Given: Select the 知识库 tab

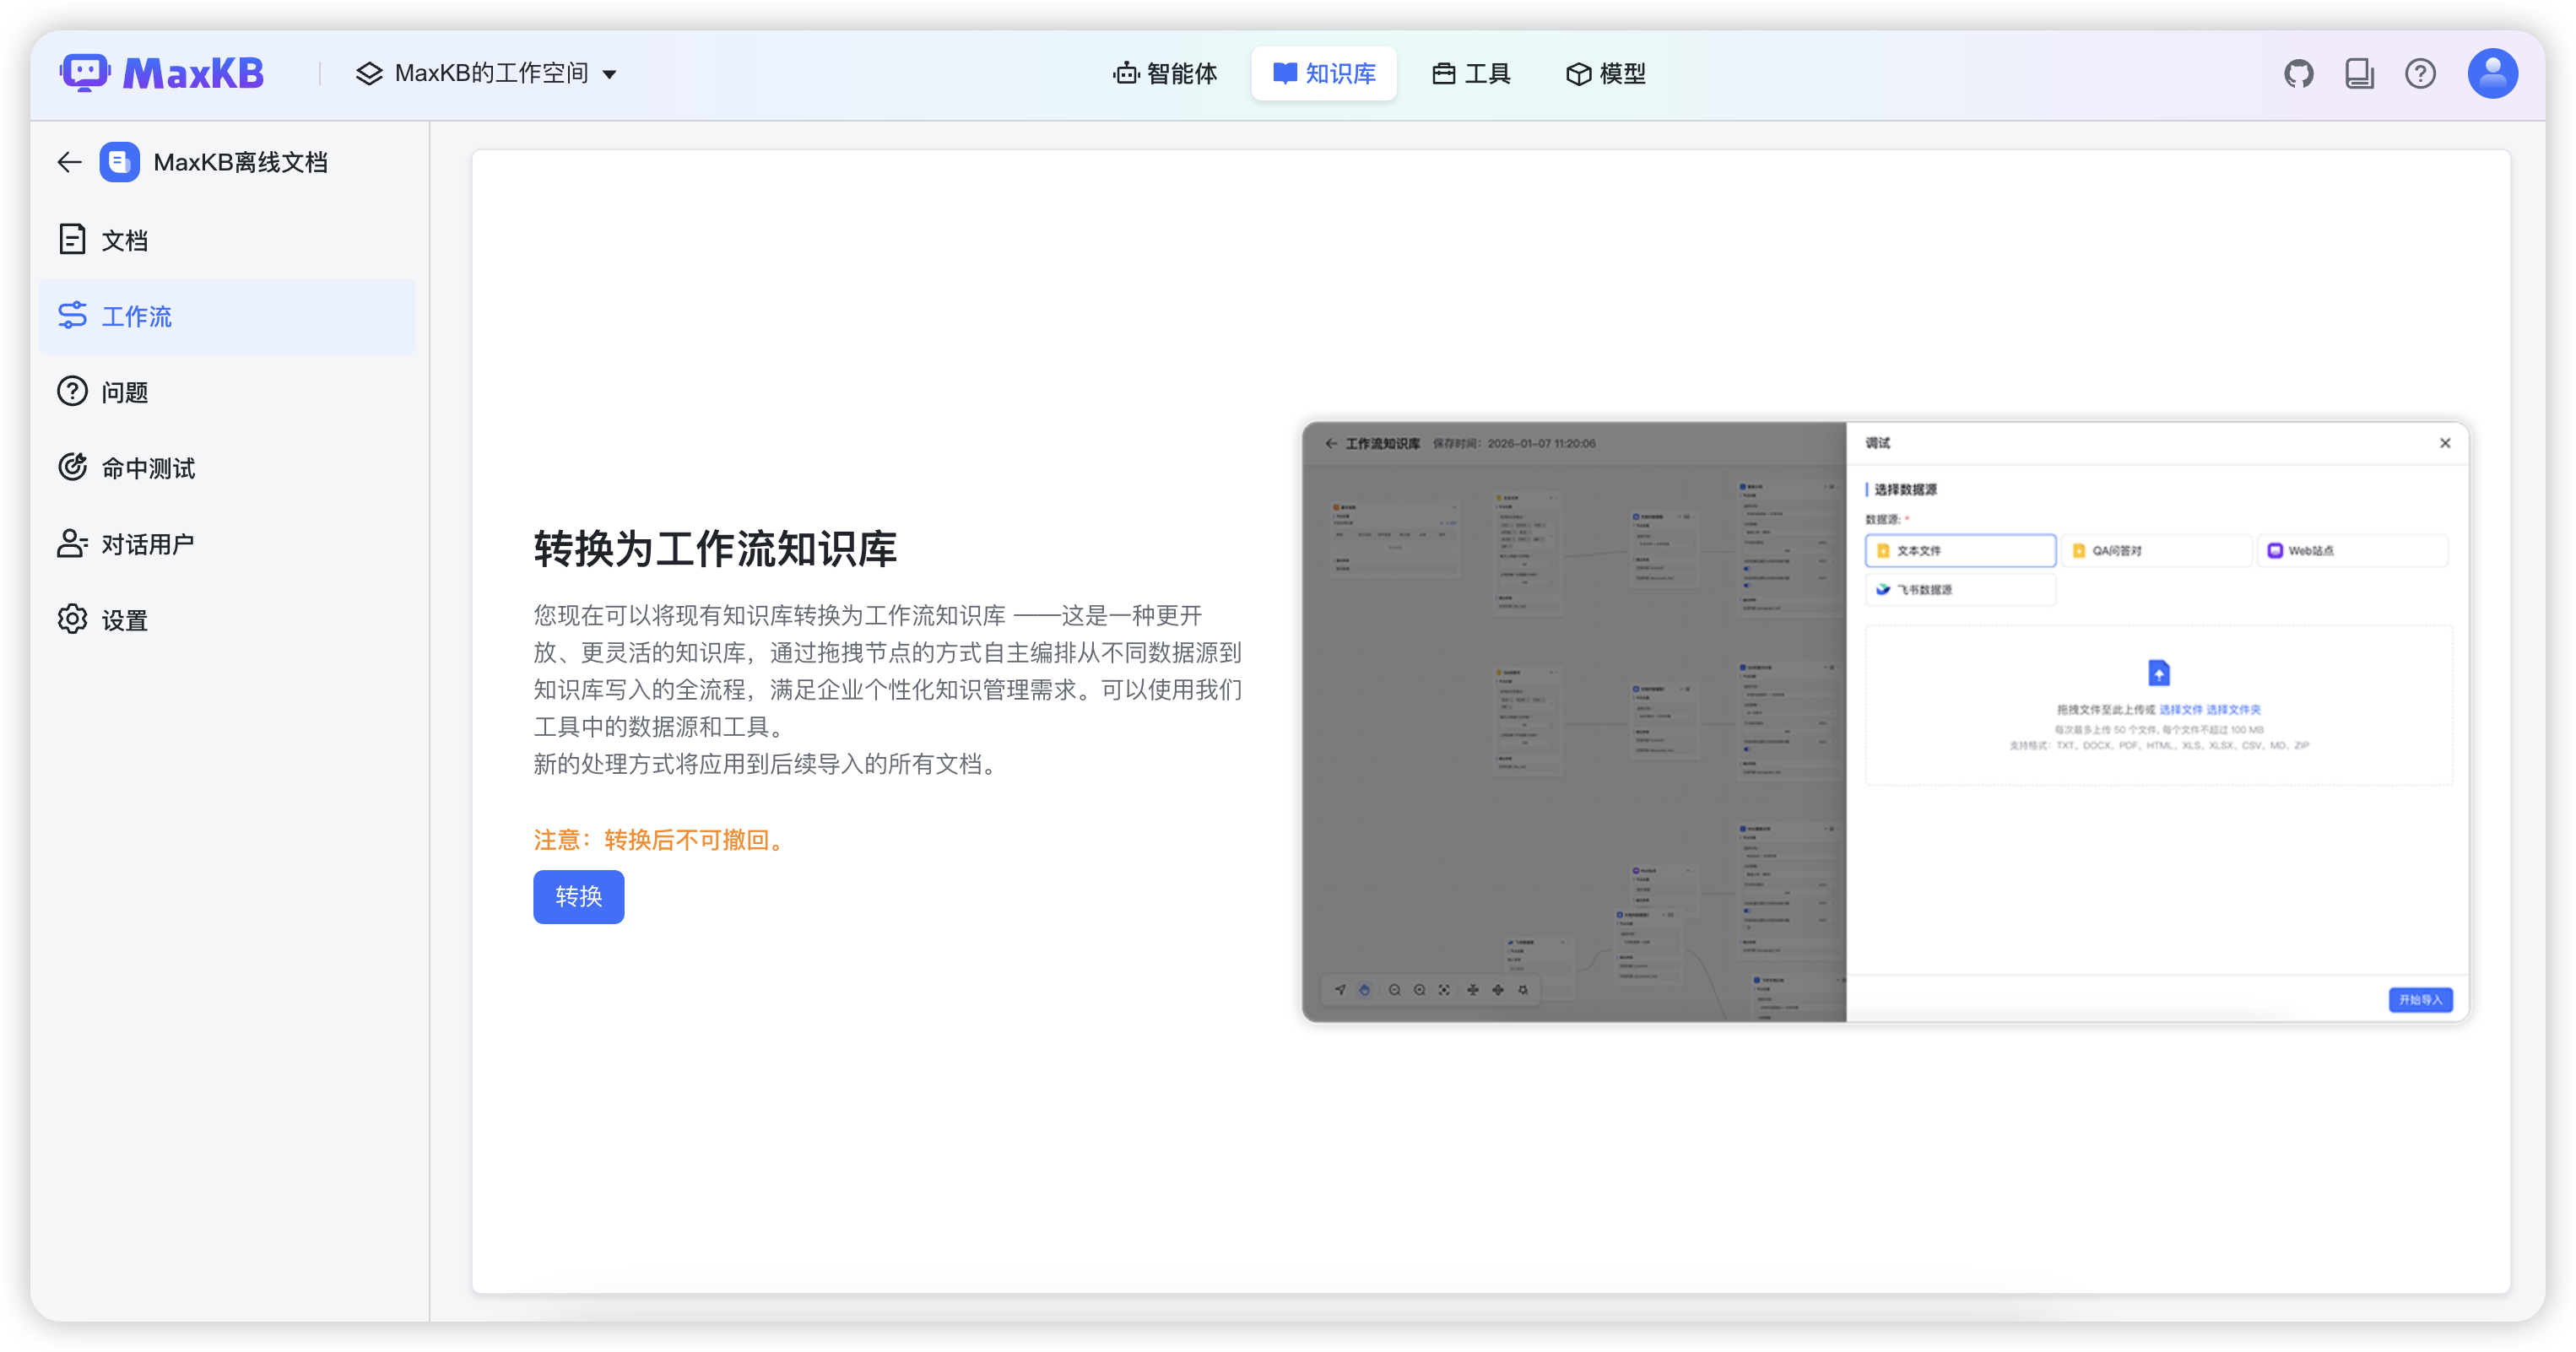Looking at the screenshot, I should point(1323,74).
